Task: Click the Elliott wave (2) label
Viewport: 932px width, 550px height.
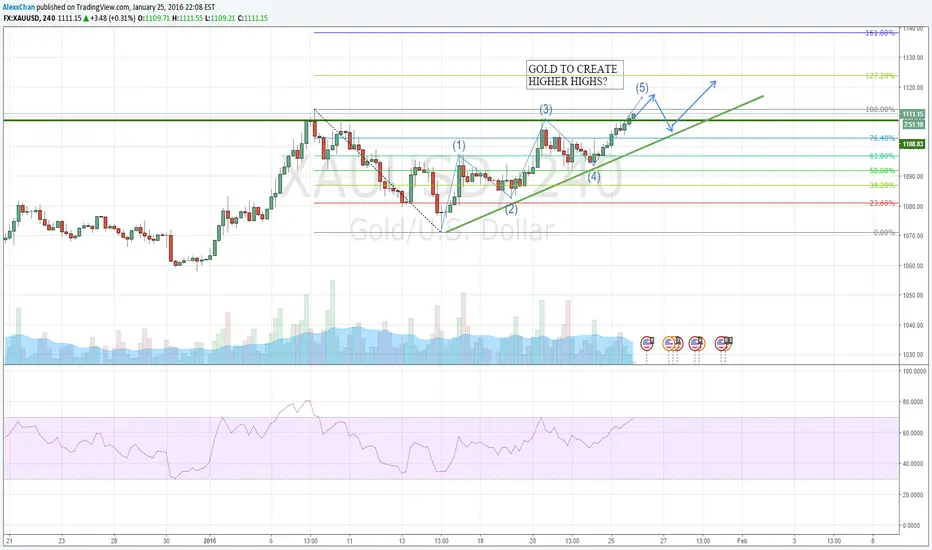Action: 511,209
